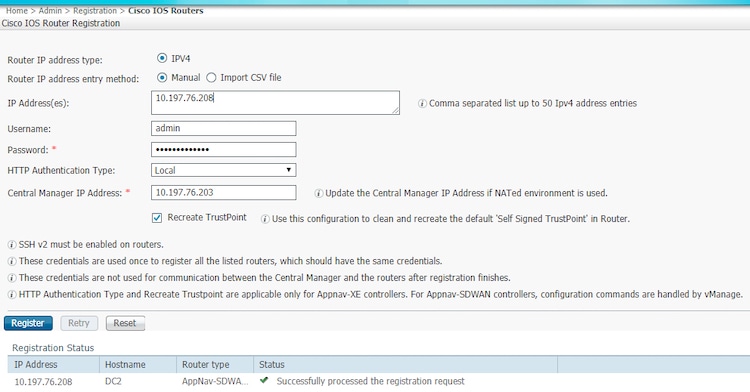
Task: Select the AppNav-SDWA... router type cell
Action: [215, 381]
